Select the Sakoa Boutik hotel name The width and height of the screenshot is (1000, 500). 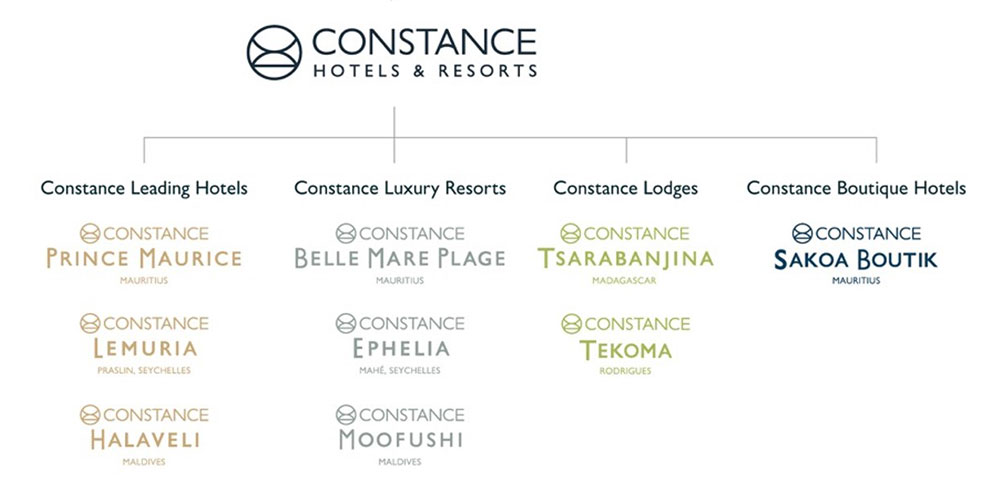click(x=856, y=260)
